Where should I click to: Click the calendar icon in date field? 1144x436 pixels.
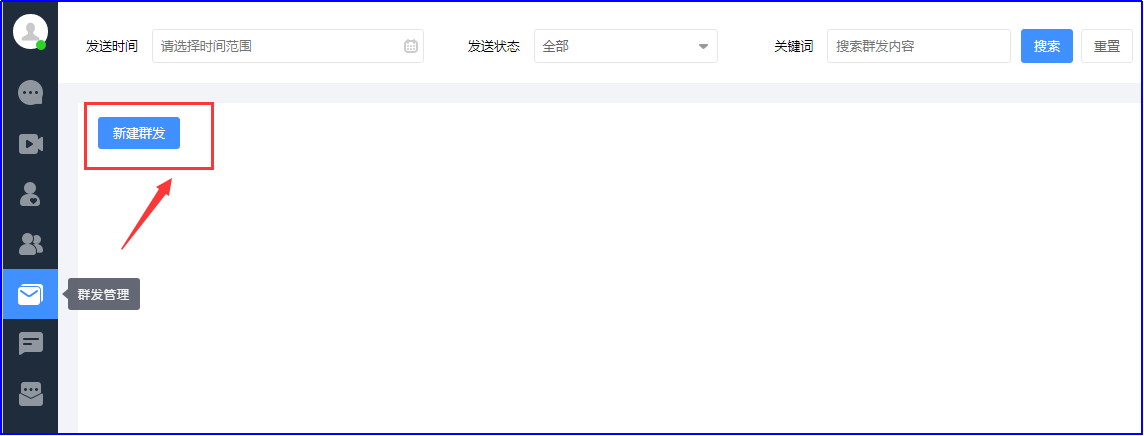[411, 46]
